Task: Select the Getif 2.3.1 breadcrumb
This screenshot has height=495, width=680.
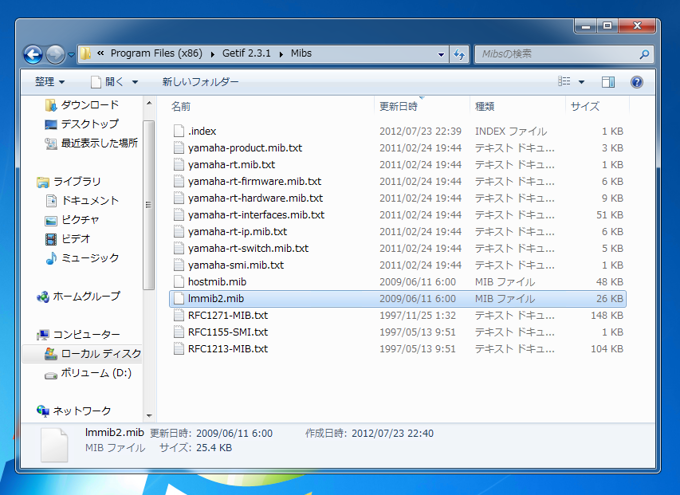Action: click(x=246, y=53)
